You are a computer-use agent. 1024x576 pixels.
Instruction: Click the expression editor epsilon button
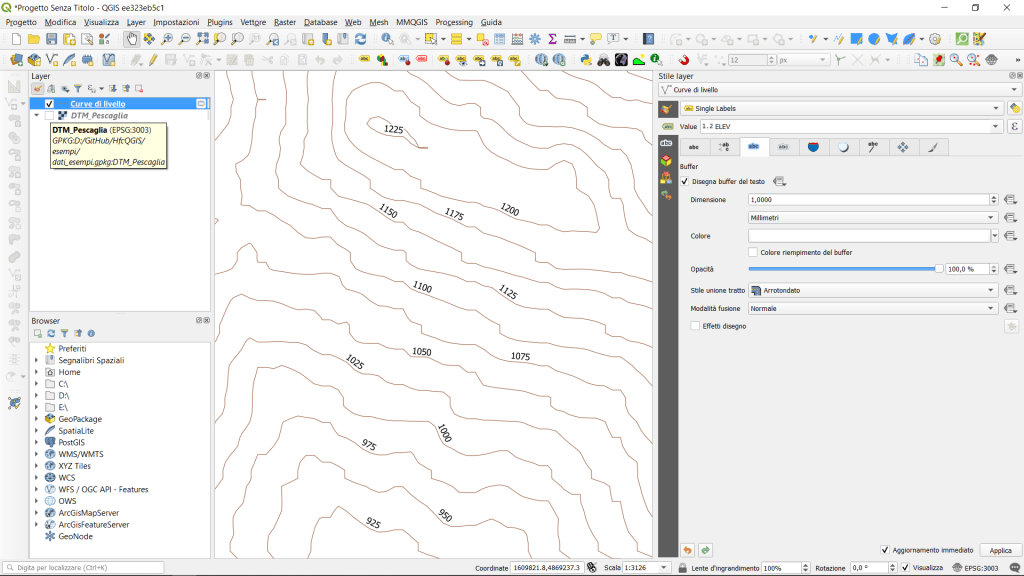(x=1014, y=127)
